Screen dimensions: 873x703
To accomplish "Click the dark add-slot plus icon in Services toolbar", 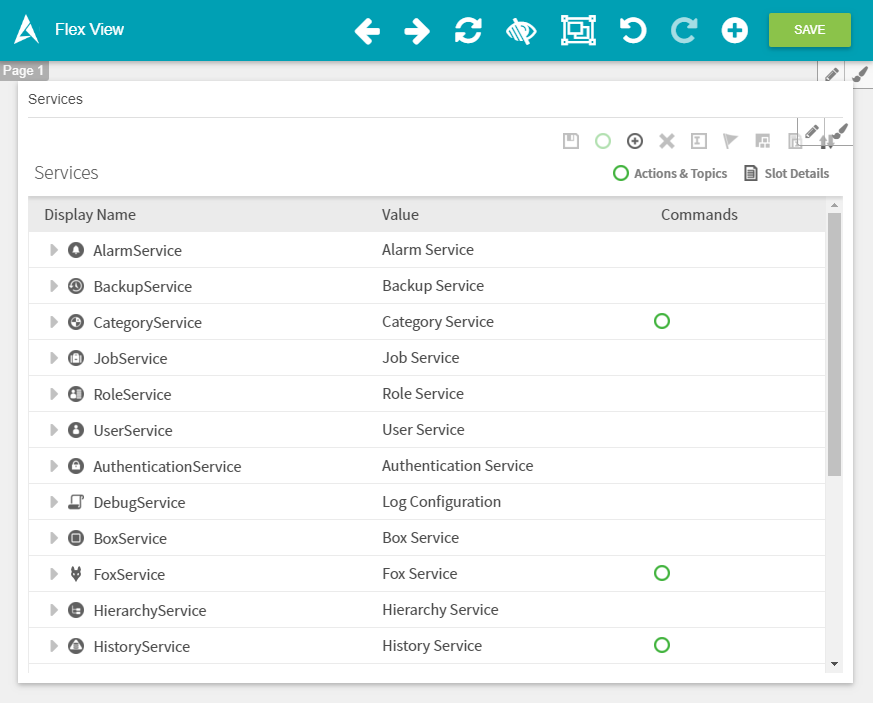I will tap(635, 141).
